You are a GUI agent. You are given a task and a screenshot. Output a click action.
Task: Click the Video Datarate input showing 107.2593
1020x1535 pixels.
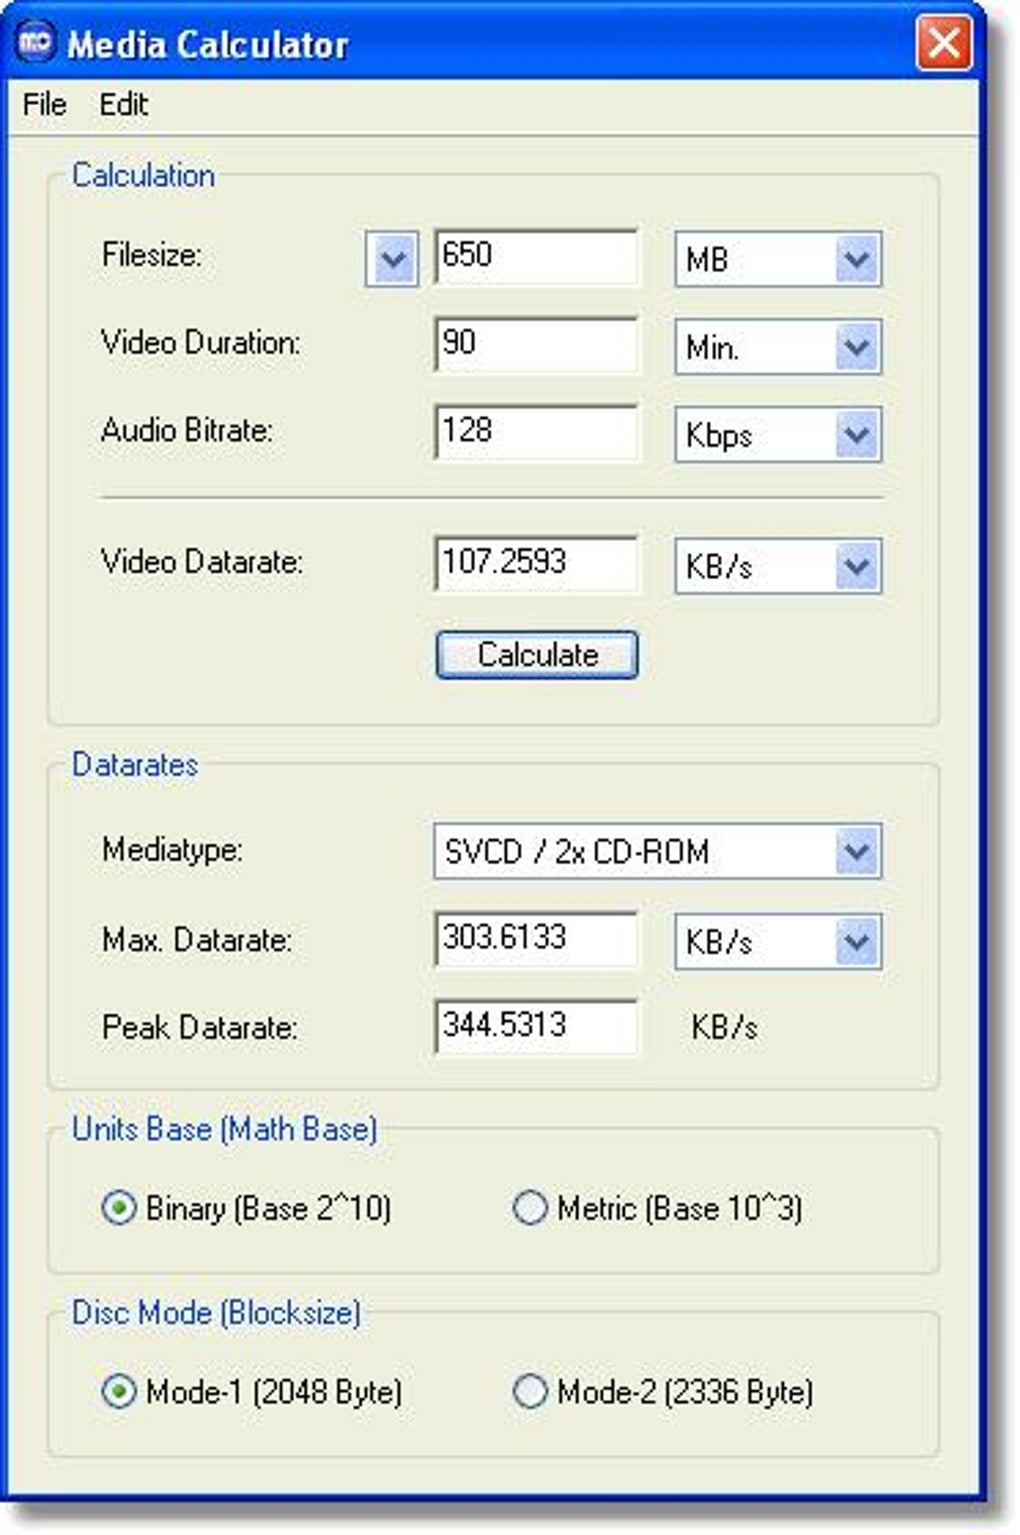pos(536,563)
